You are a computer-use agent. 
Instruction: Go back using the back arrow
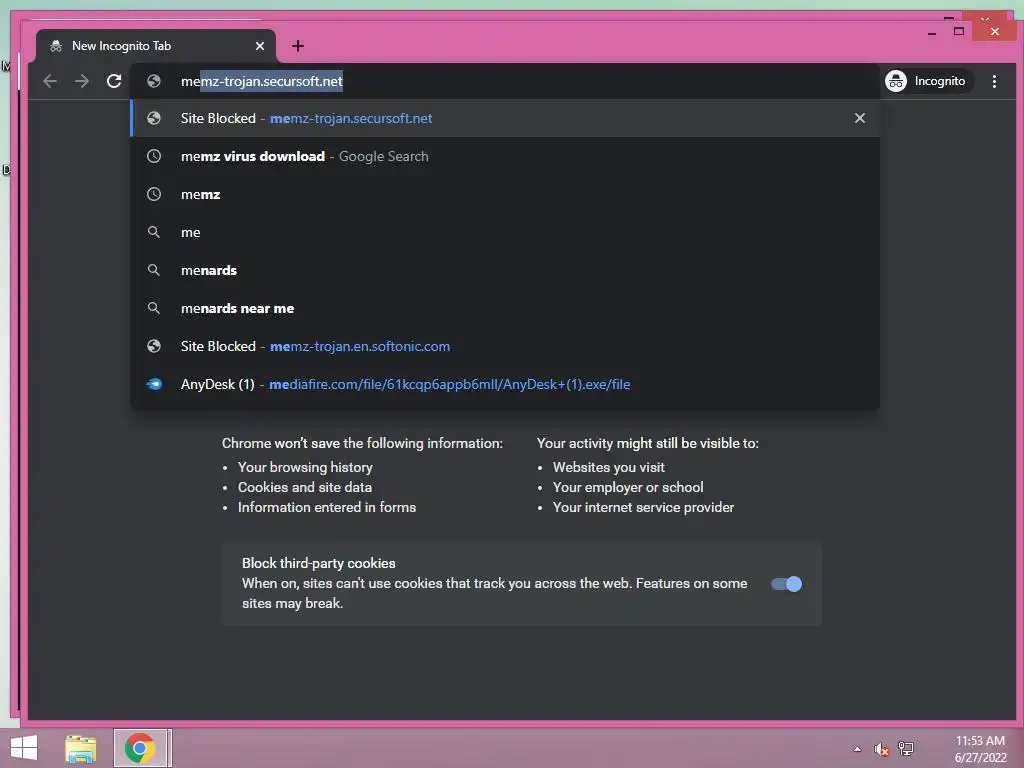point(50,81)
